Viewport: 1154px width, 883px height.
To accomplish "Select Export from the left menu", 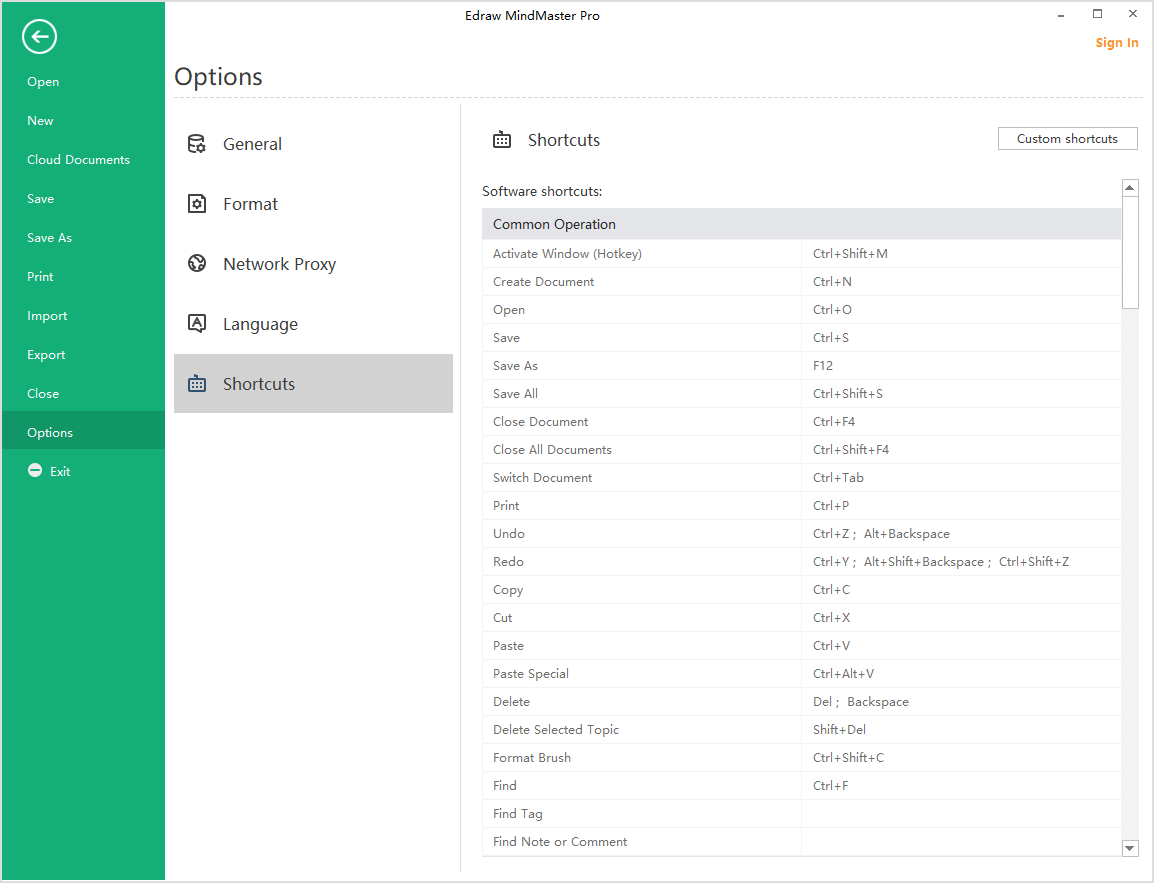I will pyautogui.click(x=46, y=355).
